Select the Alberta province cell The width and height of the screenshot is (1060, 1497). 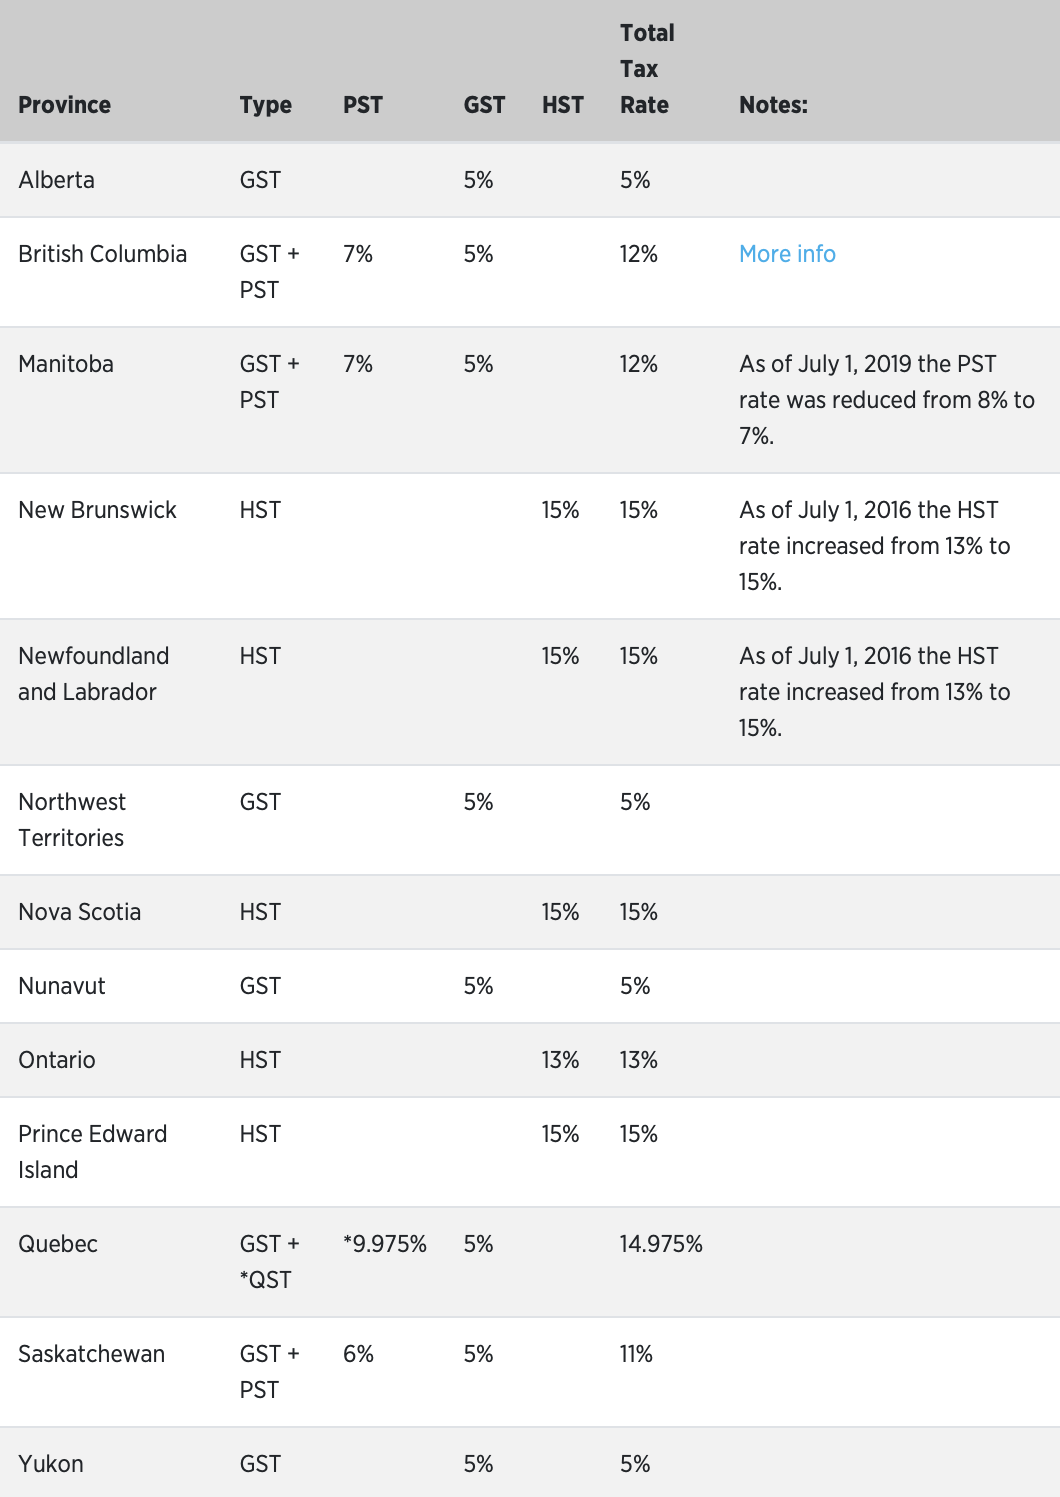click(57, 180)
